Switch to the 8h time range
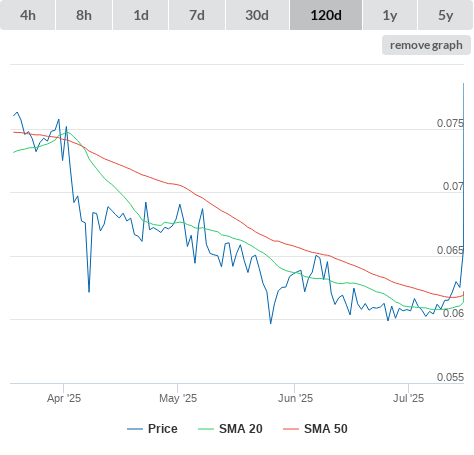474x455 pixels. coord(84,15)
